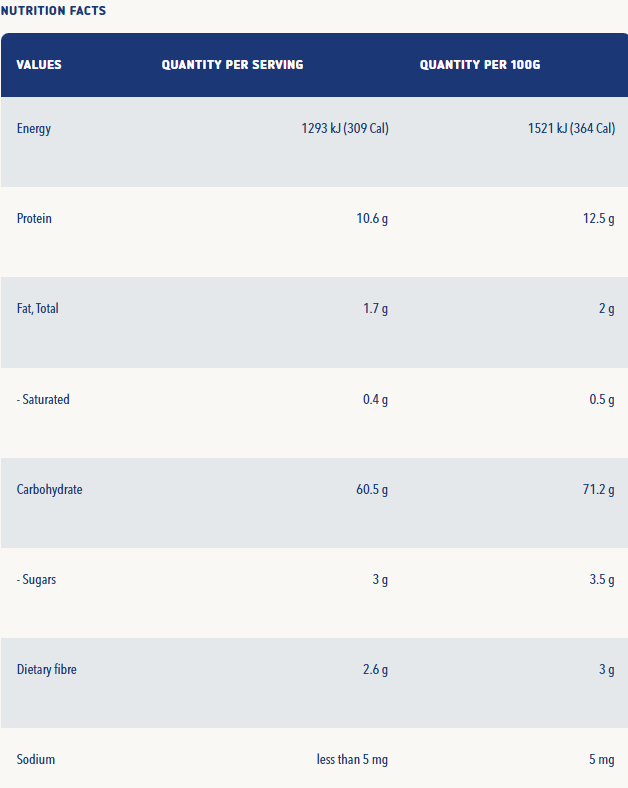This screenshot has height=788, width=628.
Task: Click the Nutrition Facts heading
Action: [x=53, y=11]
